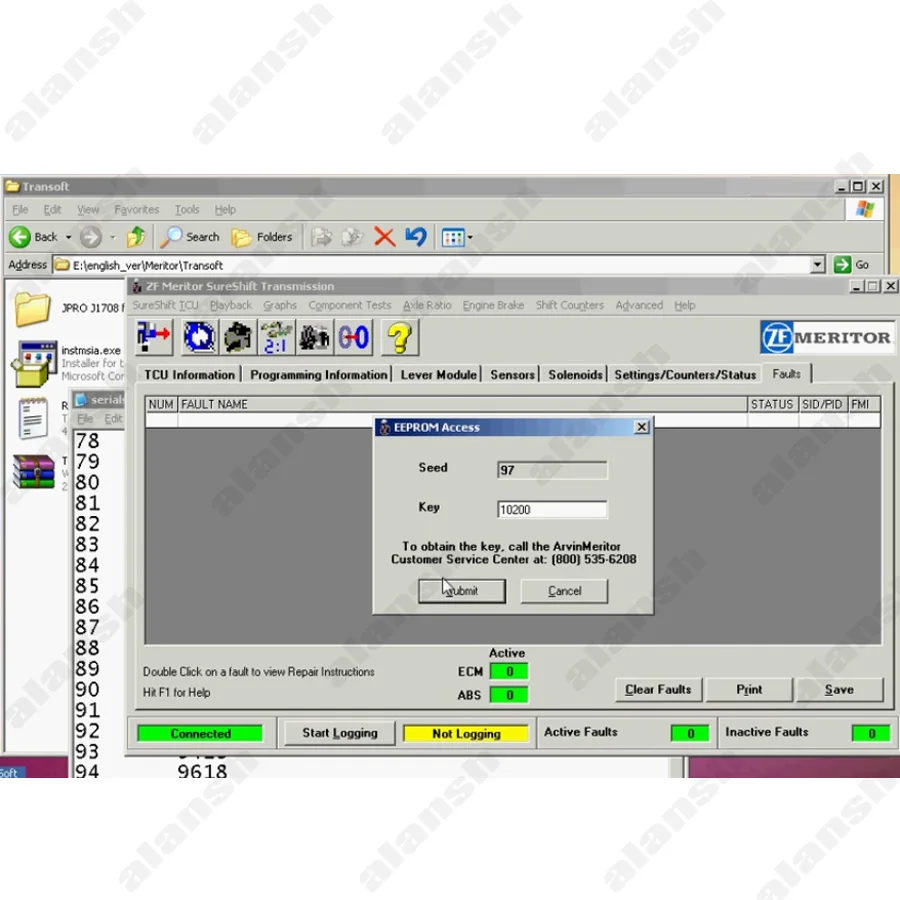Click the yellow Not Logging indicator
Viewport: 900px width, 900px height.
(466, 734)
